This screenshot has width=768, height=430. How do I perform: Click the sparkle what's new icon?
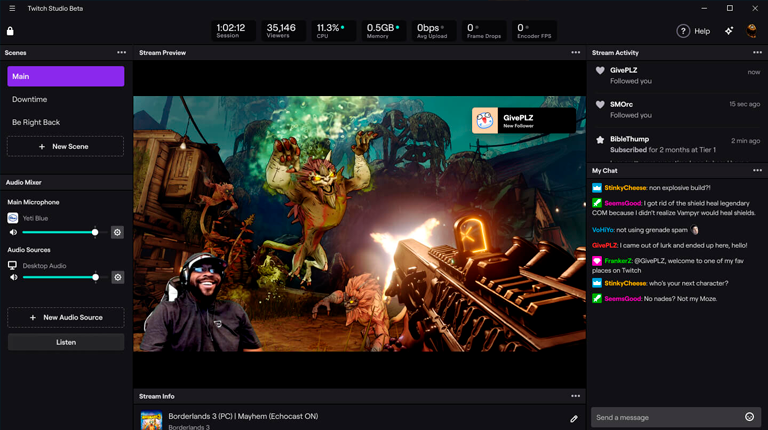[x=729, y=31]
